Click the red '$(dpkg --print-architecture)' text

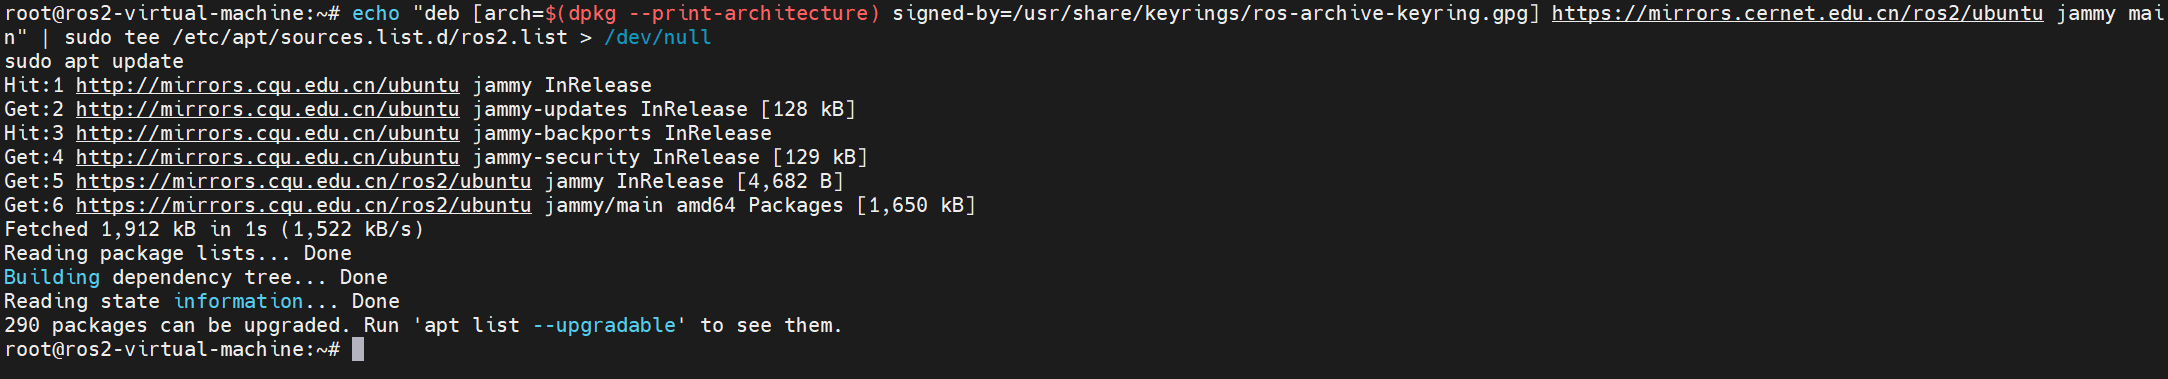pos(712,14)
